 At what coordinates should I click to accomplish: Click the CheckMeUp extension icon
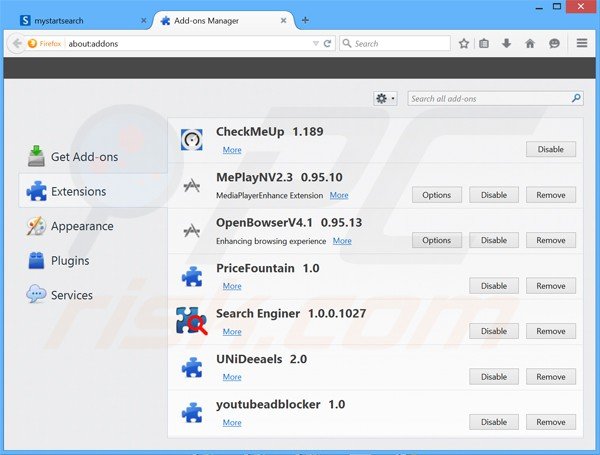click(191, 140)
